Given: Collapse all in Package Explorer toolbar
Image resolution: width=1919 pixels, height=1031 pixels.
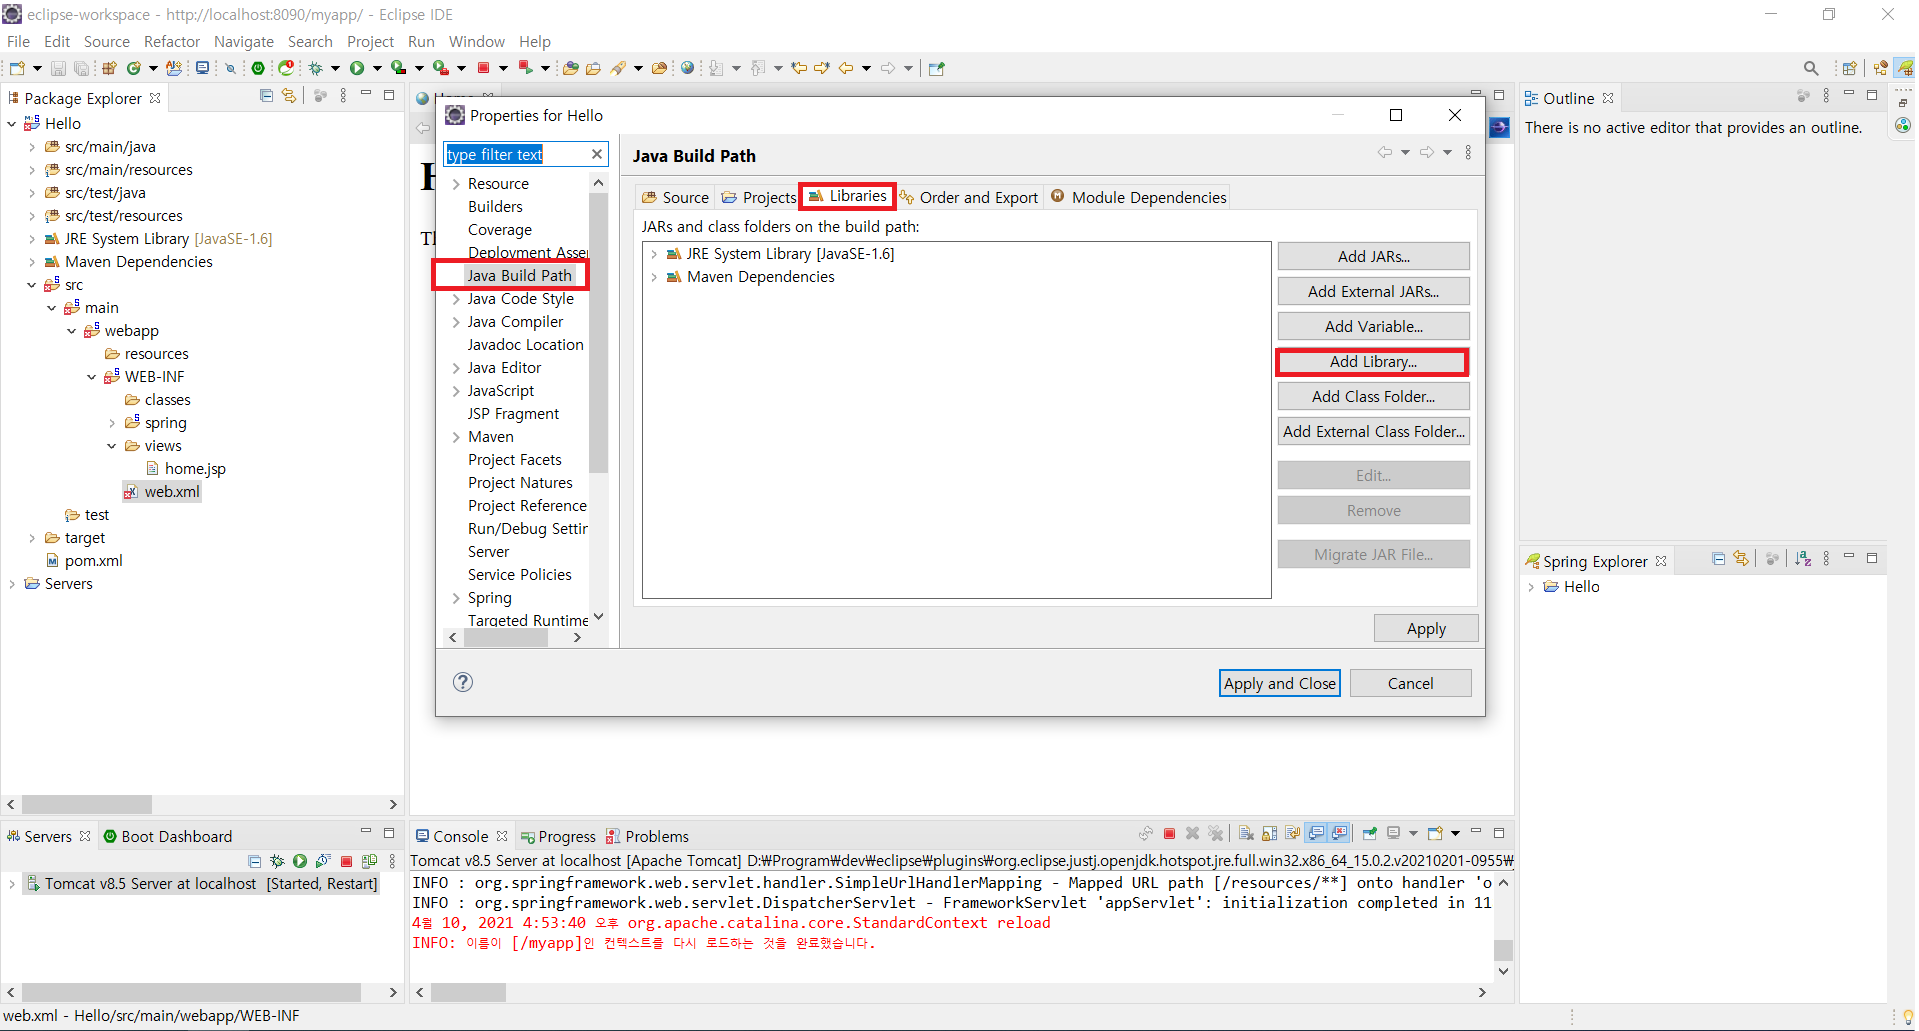Looking at the screenshot, I should pos(266,96).
